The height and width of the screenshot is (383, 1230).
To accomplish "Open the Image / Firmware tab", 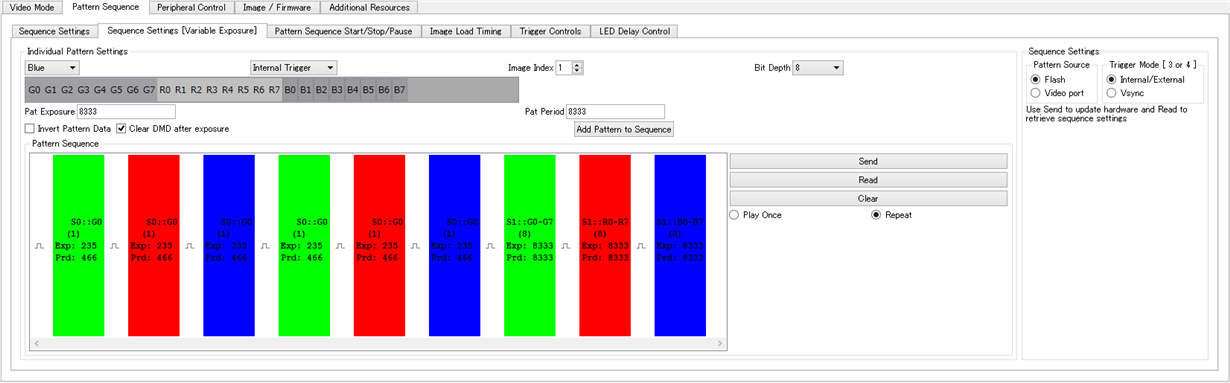I will (277, 7).
